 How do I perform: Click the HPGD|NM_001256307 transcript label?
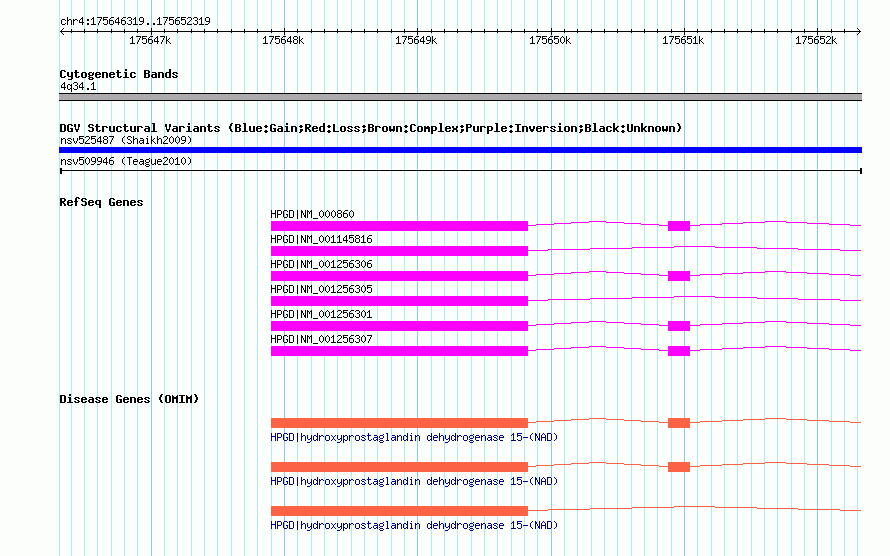pyautogui.click(x=321, y=339)
